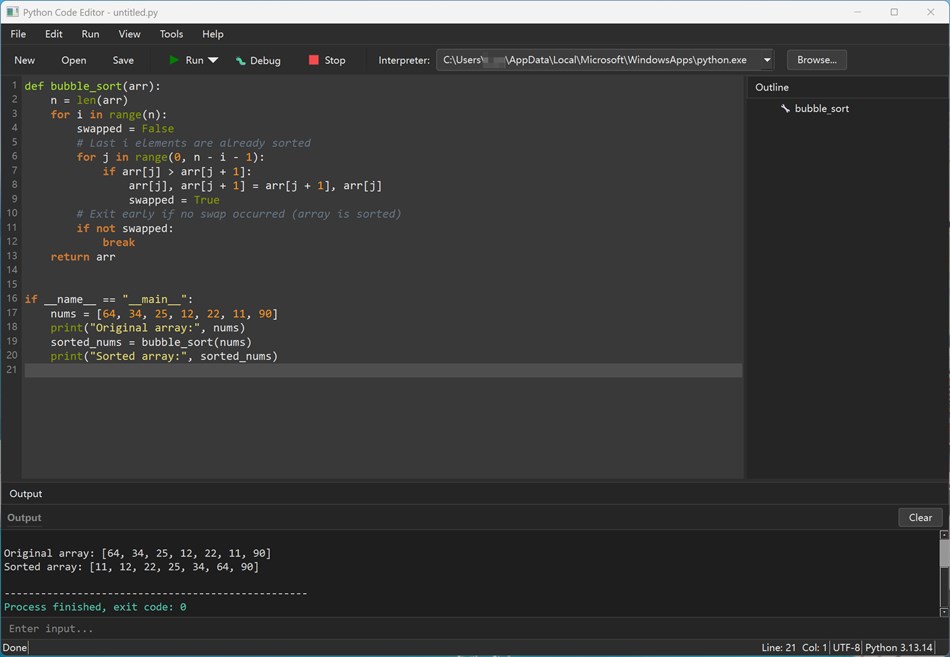The width and height of the screenshot is (950, 657).
Task: Click the empty line 21 in editor
Action: point(383,370)
